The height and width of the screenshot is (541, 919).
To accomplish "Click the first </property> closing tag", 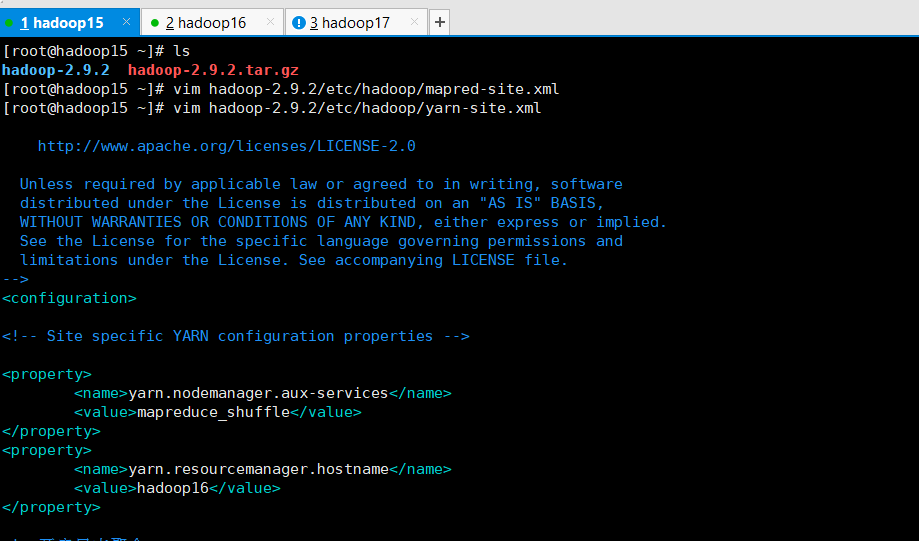I will click(51, 431).
